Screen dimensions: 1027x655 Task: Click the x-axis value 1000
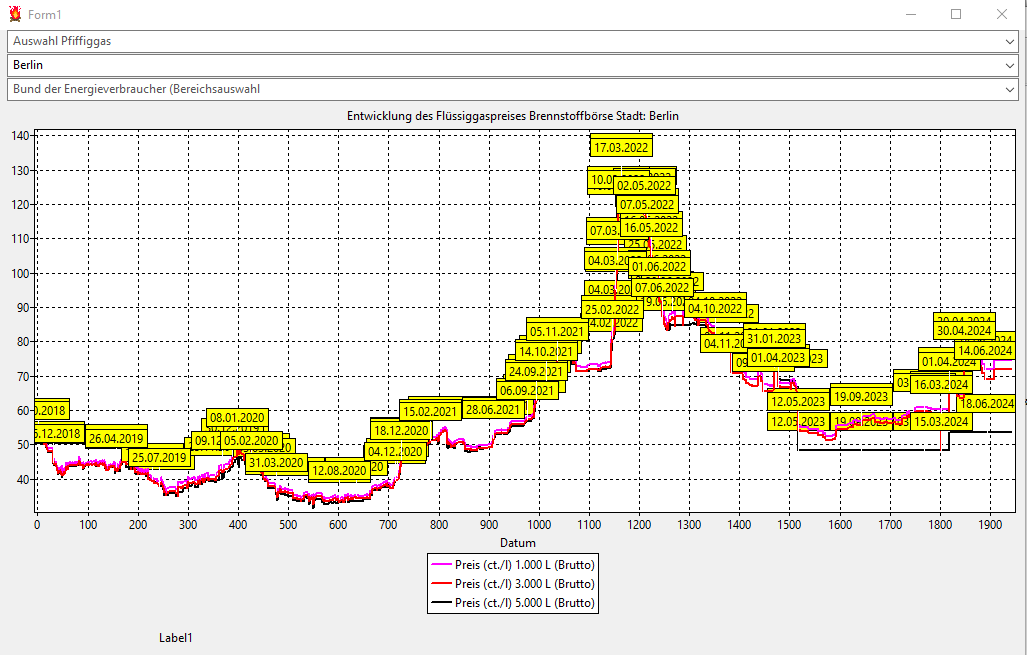[x=539, y=525]
